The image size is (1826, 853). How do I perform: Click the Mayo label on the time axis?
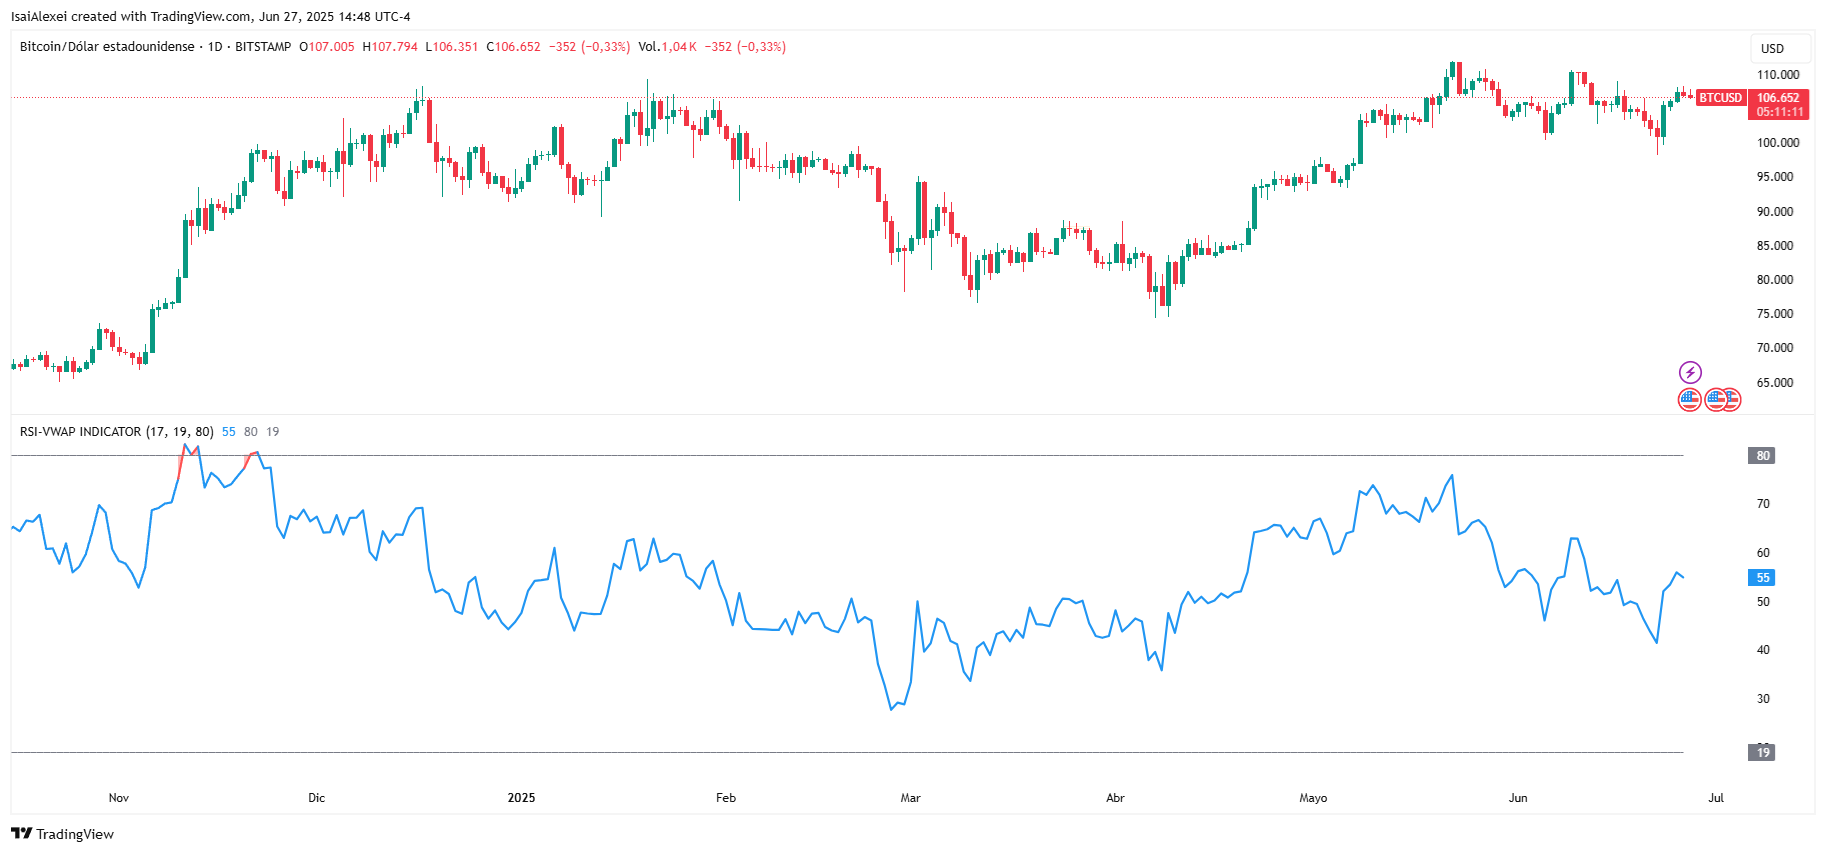pos(1313,798)
